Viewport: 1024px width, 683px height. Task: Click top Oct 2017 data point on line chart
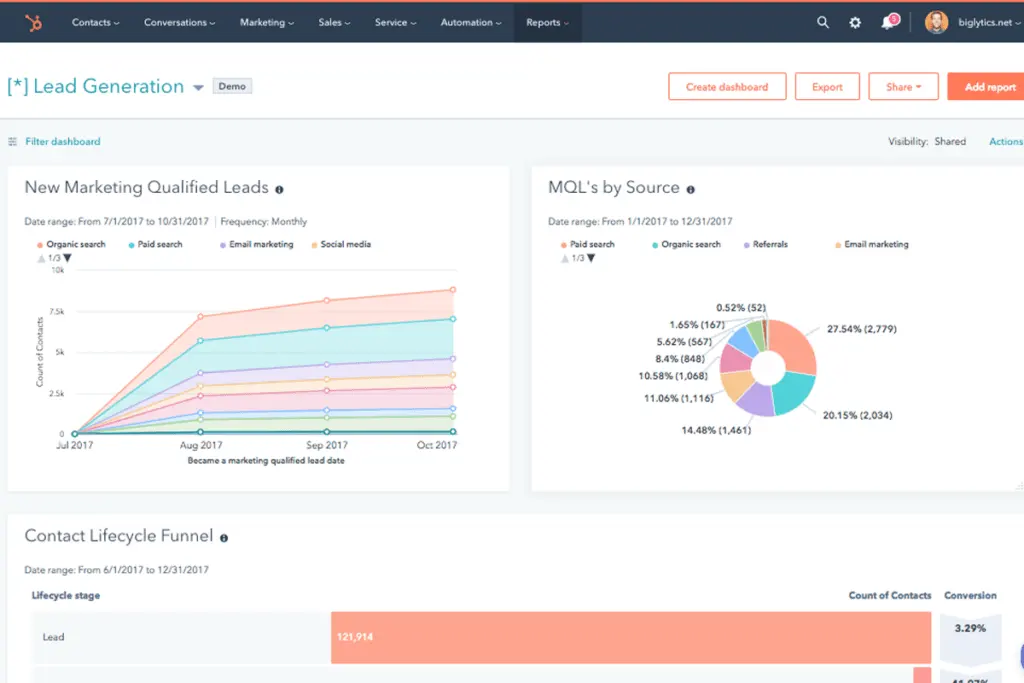(453, 290)
